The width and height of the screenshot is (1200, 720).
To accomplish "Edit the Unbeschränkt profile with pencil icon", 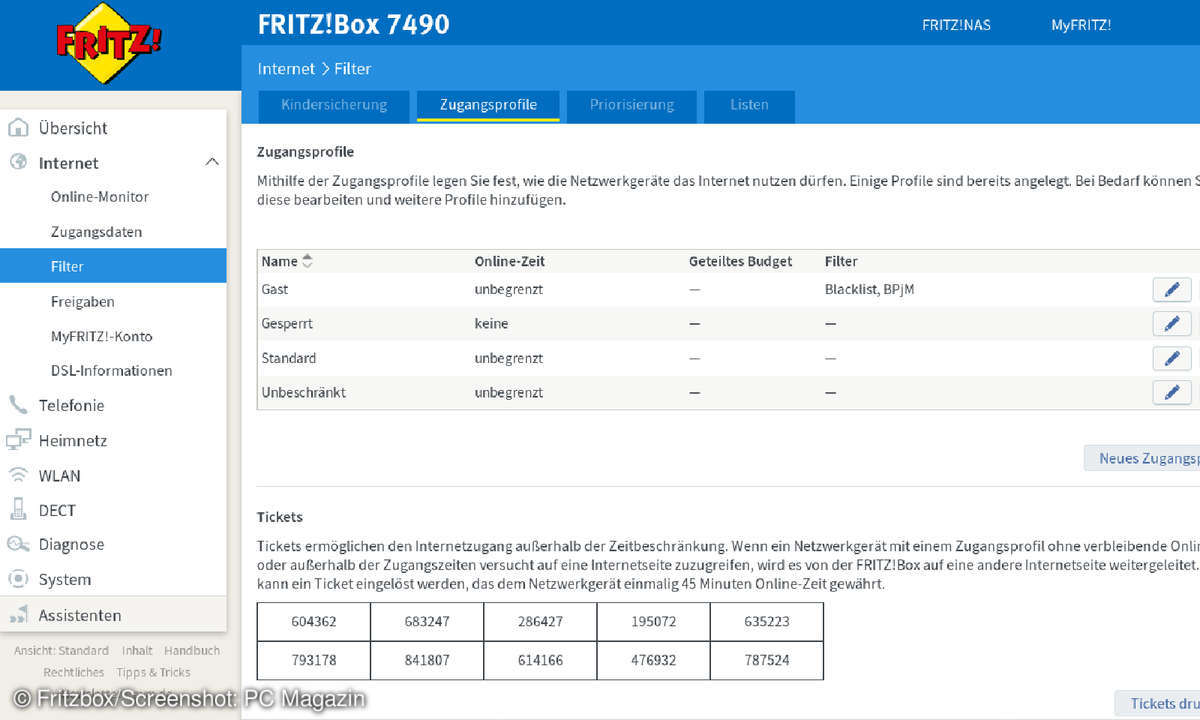I will pos(1172,392).
